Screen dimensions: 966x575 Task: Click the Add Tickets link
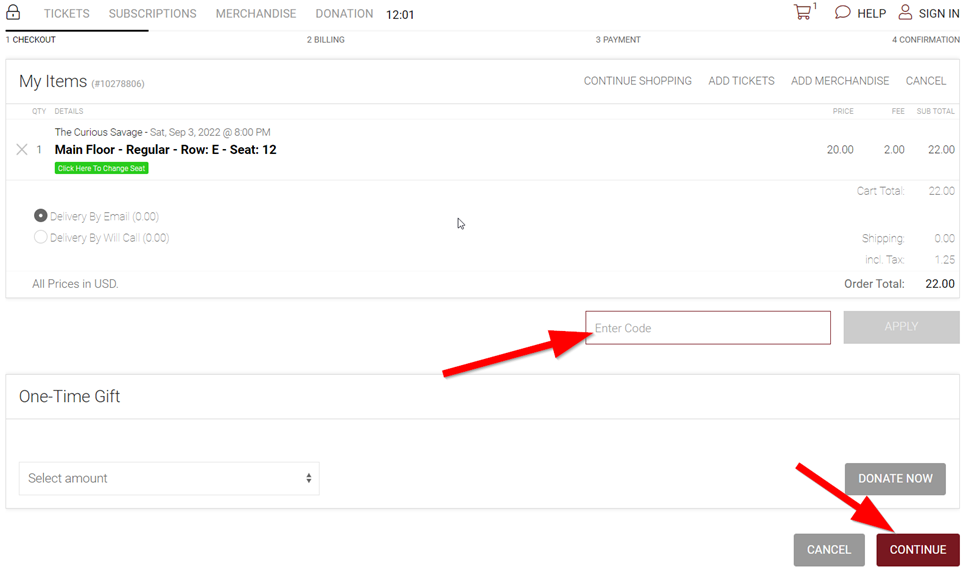(741, 81)
